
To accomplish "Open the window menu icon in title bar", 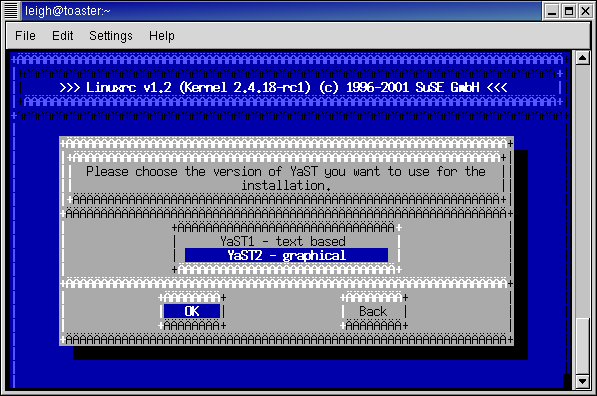I will coord(11,11).
